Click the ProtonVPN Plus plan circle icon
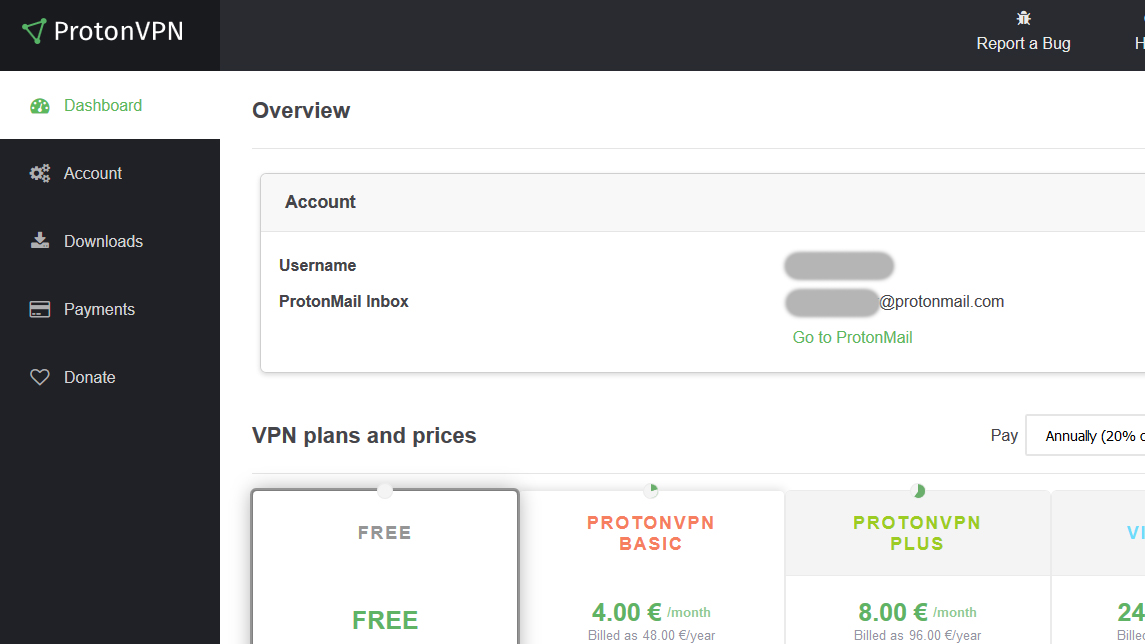Image resolution: width=1145 pixels, height=644 pixels. coord(918,490)
